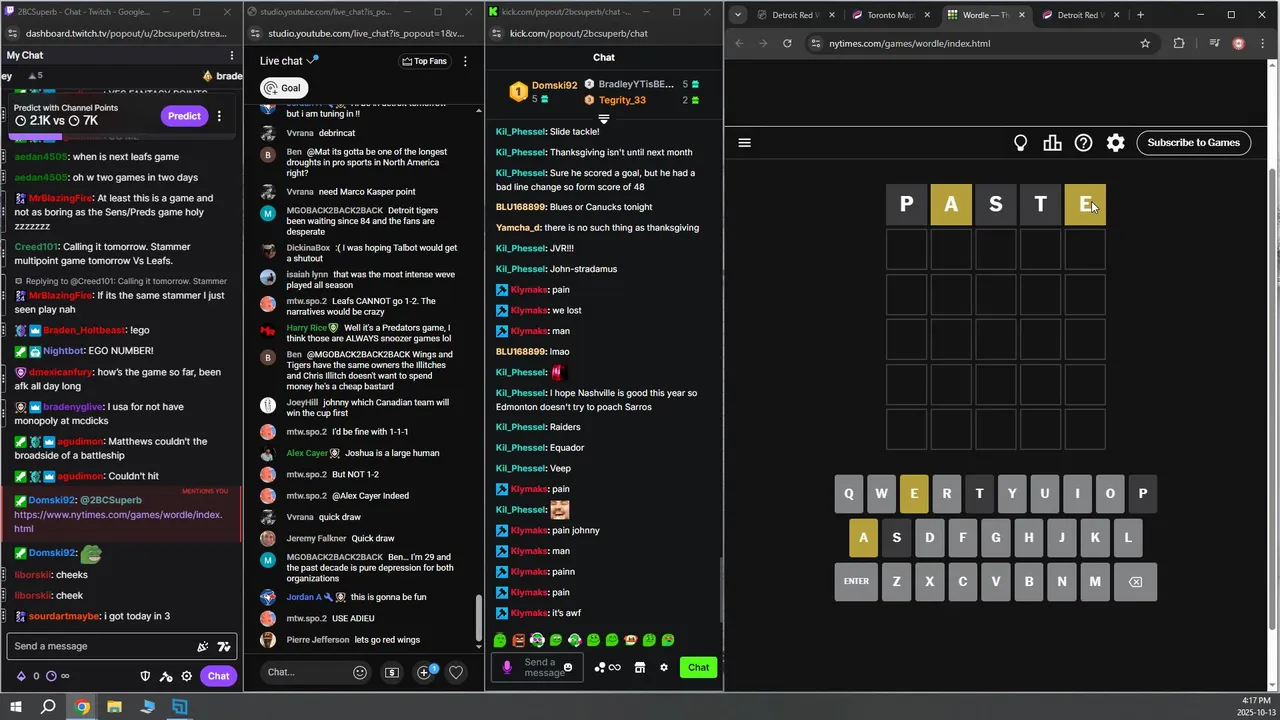Image resolution: width=1280 pixels, height=720 pixels.
Task: Select the yellow E tile in PASTE row
Action: [x=1085, y=204]
